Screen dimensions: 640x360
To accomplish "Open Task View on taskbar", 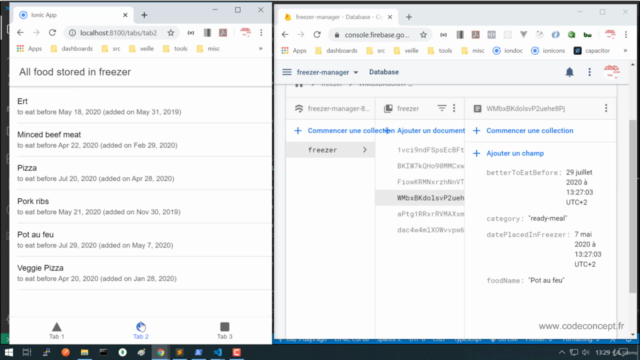I will 27,352.
